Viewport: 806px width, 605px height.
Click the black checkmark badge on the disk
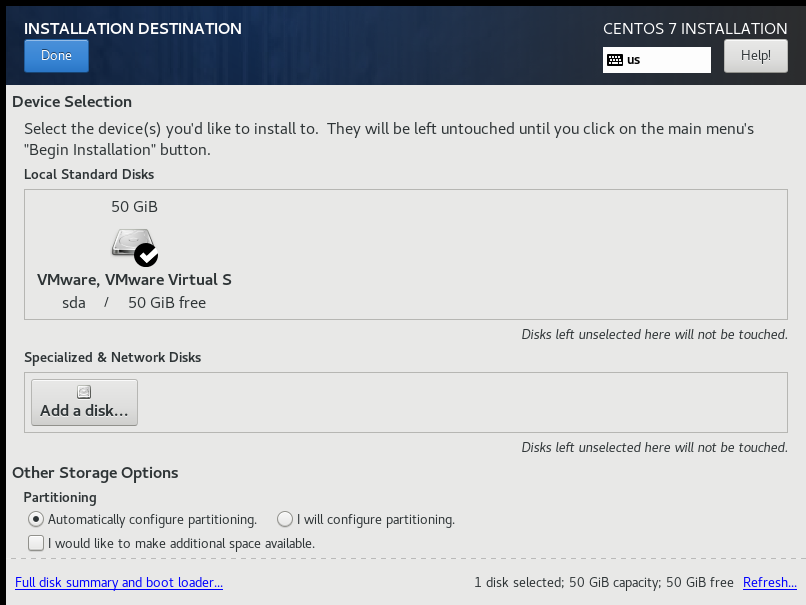[146, 255]
